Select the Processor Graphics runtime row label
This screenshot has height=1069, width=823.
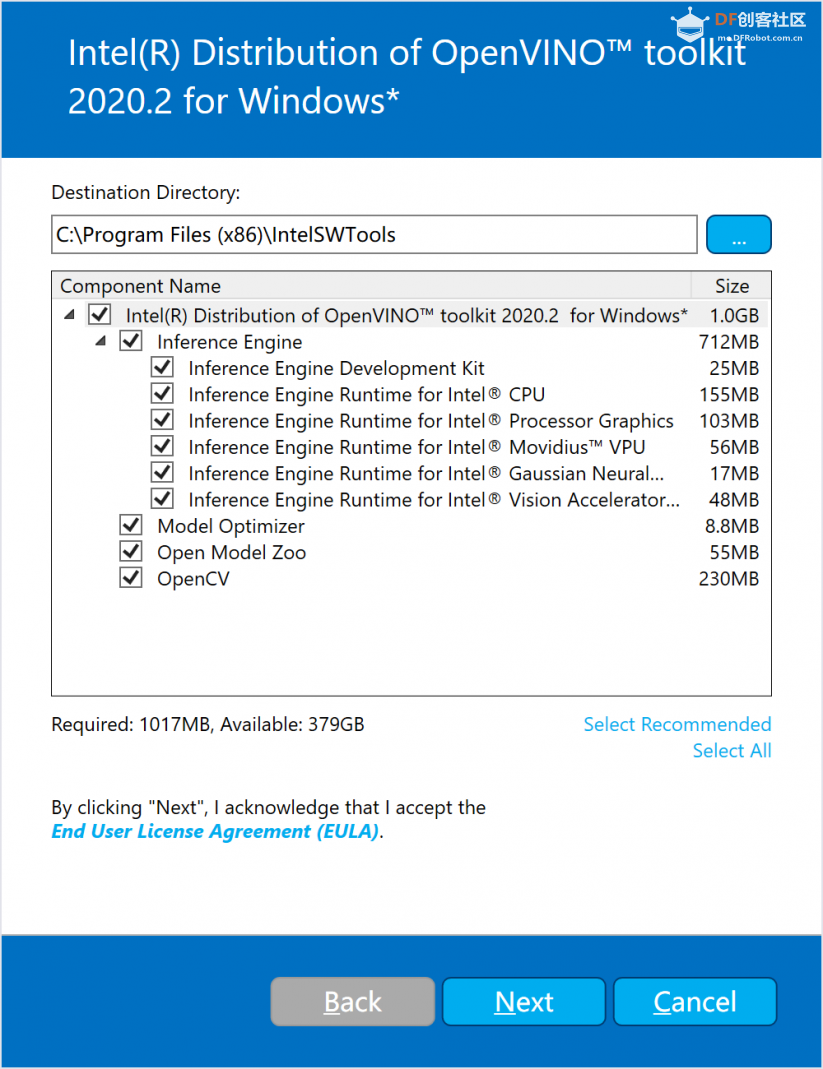click(x=431, y=421)
